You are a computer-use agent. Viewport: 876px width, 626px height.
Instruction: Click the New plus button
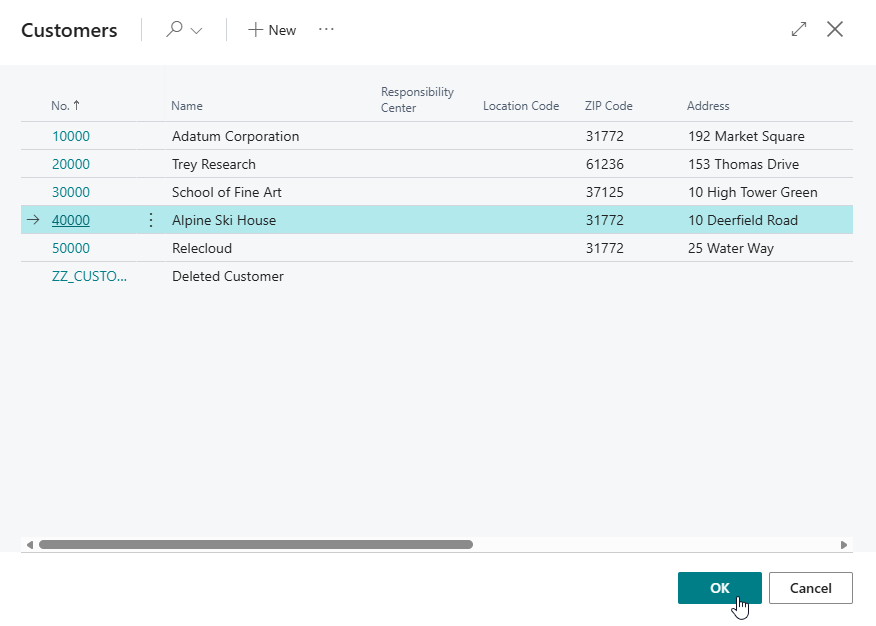click(272, 30)
